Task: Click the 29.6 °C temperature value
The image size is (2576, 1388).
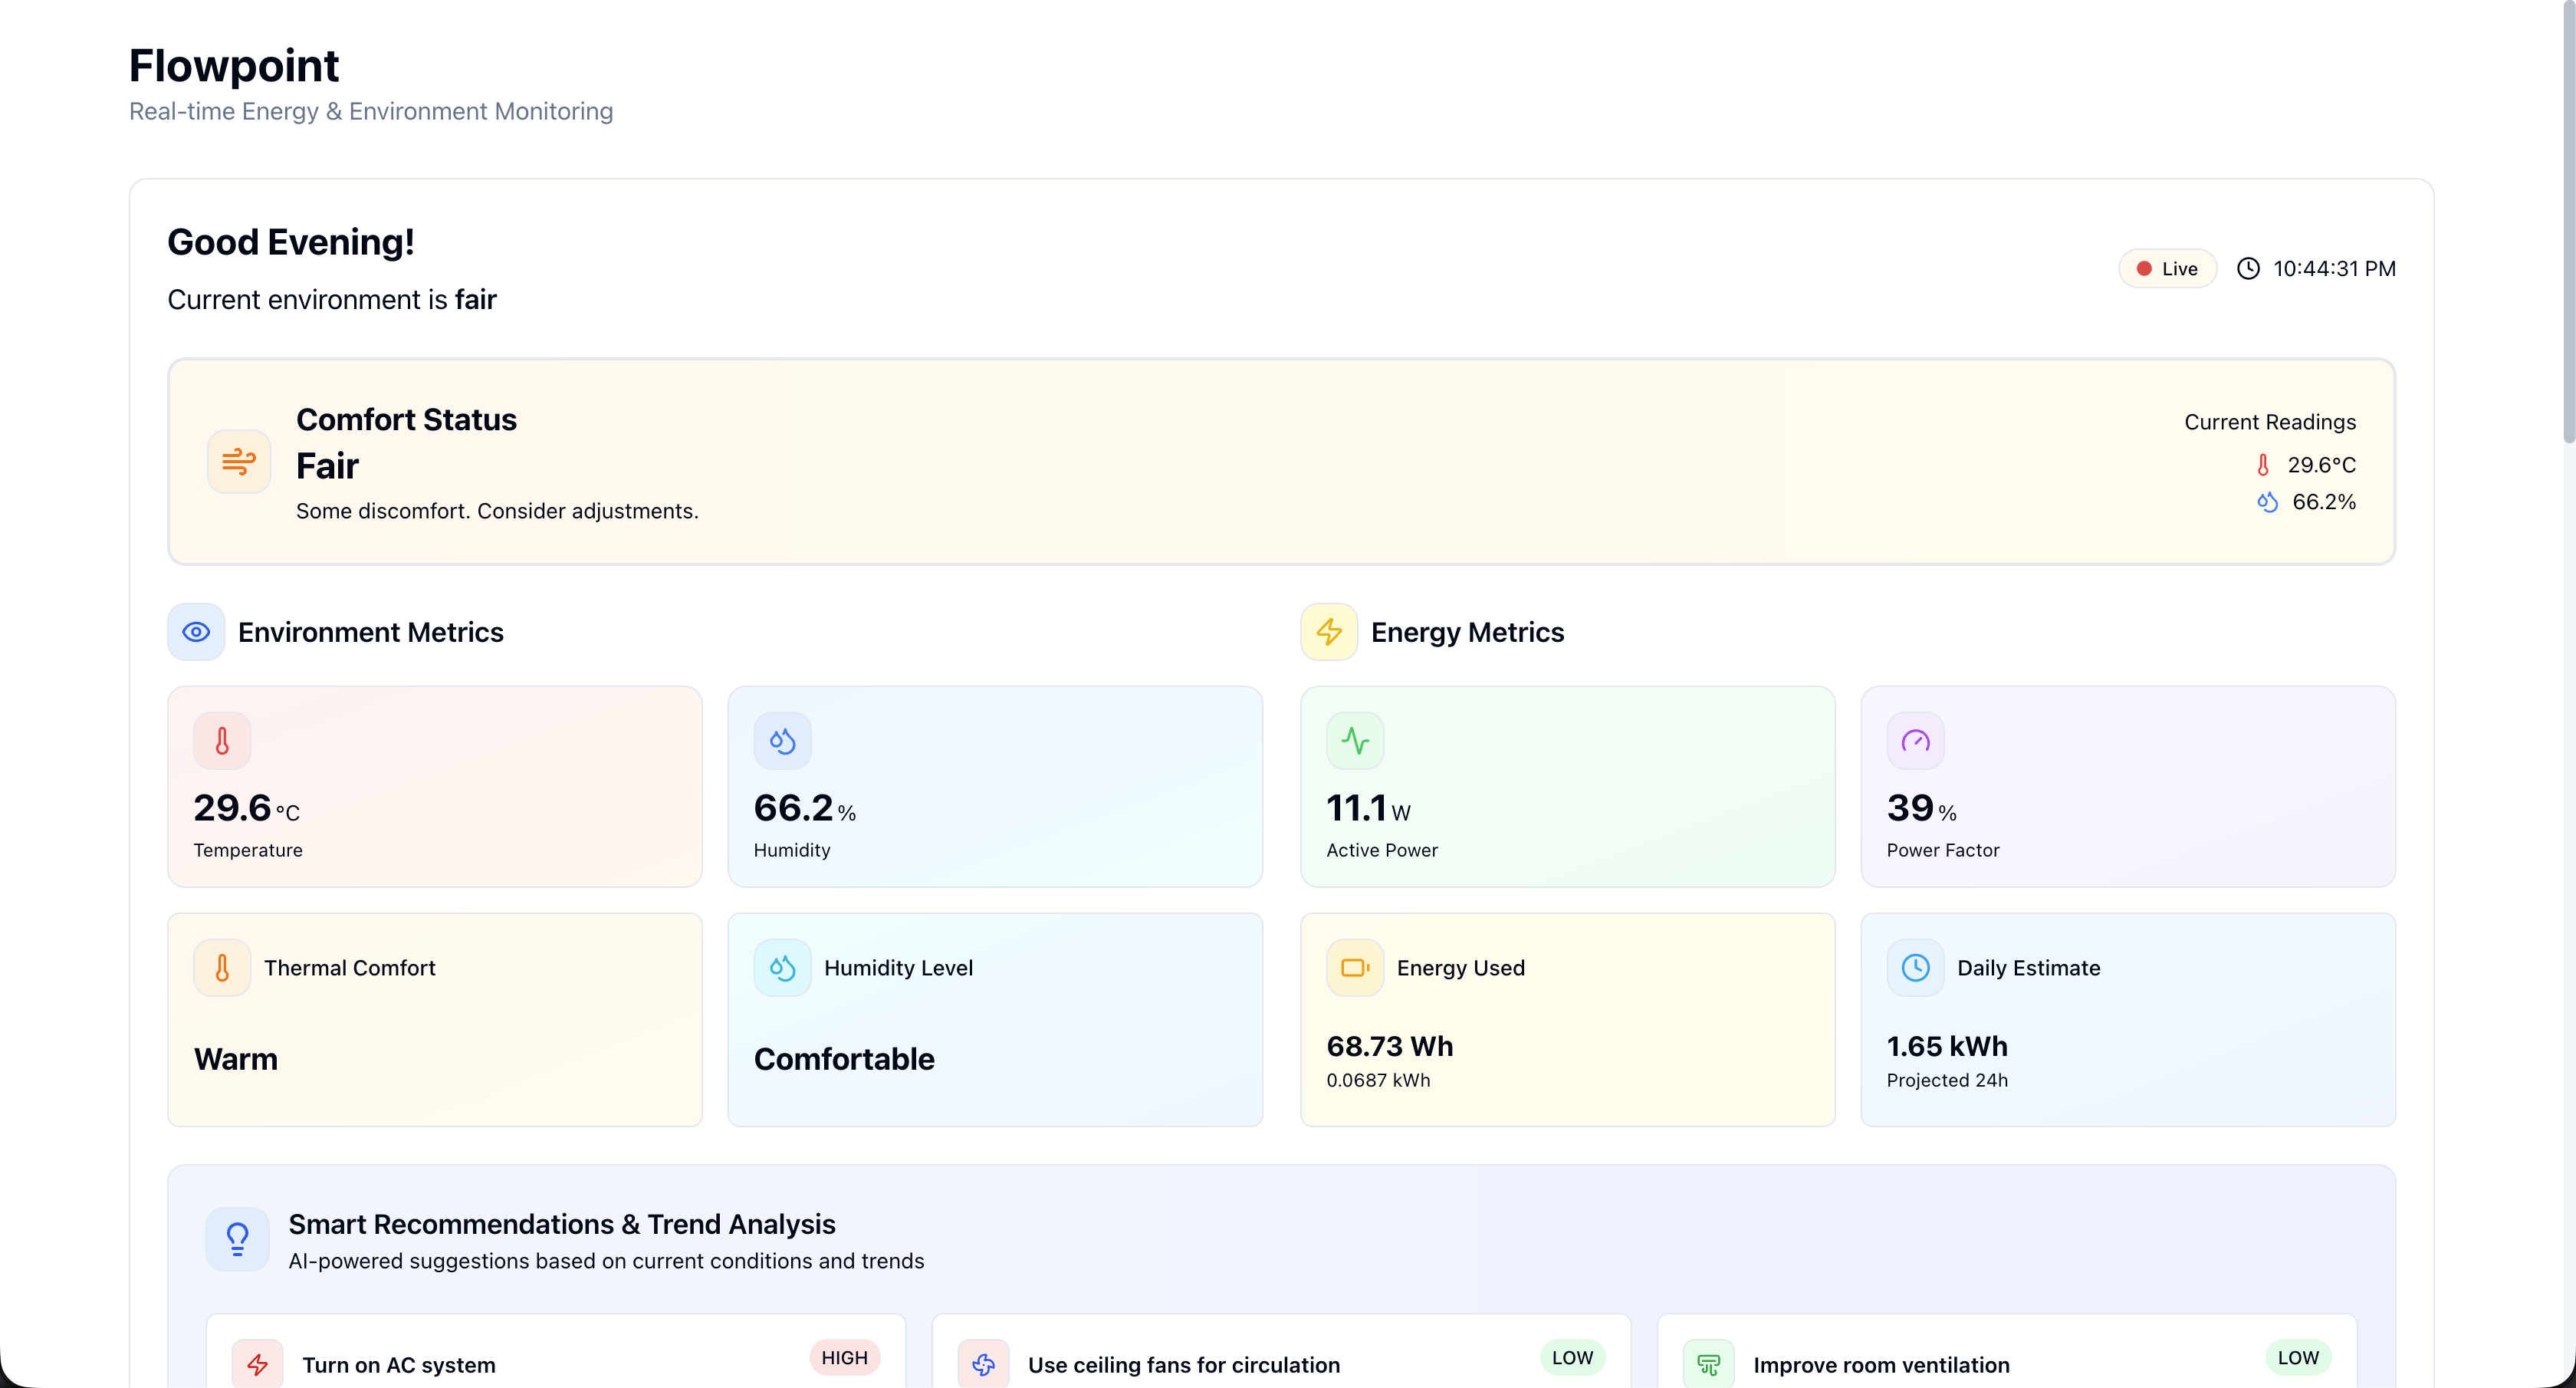Action: click(246, 808)
